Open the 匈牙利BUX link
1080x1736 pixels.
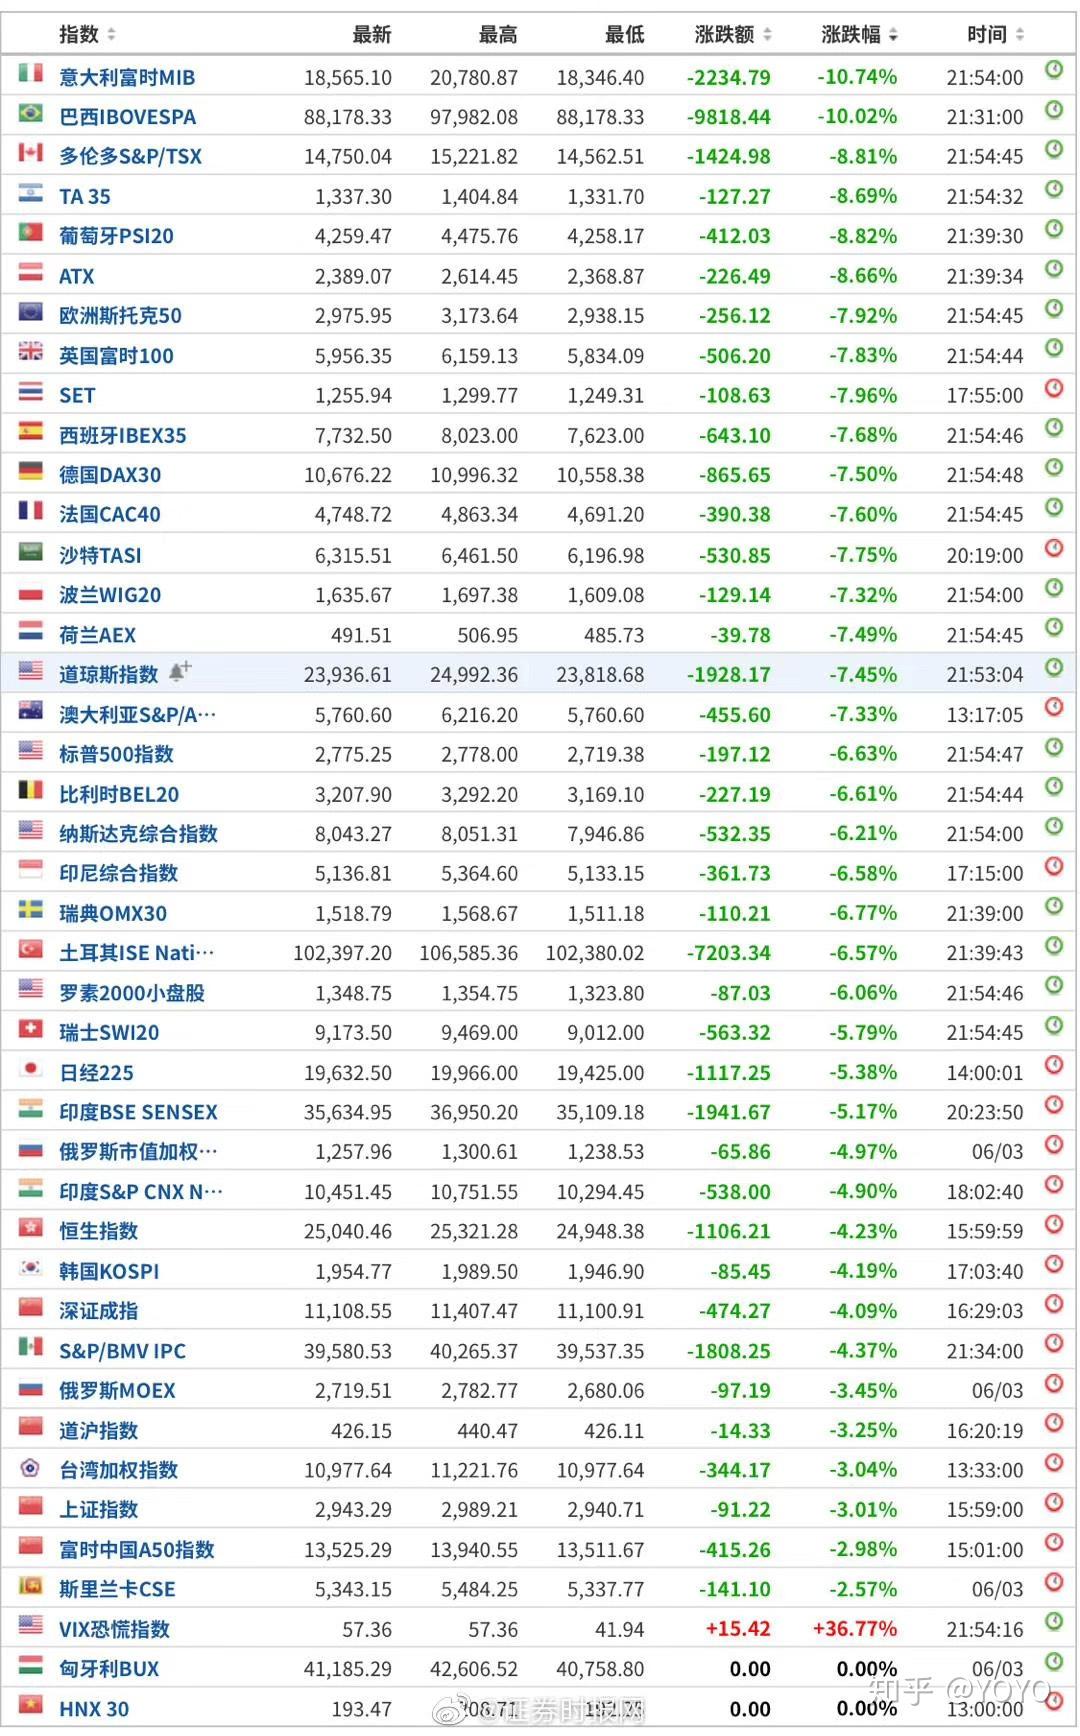[x=109, y=1669]
